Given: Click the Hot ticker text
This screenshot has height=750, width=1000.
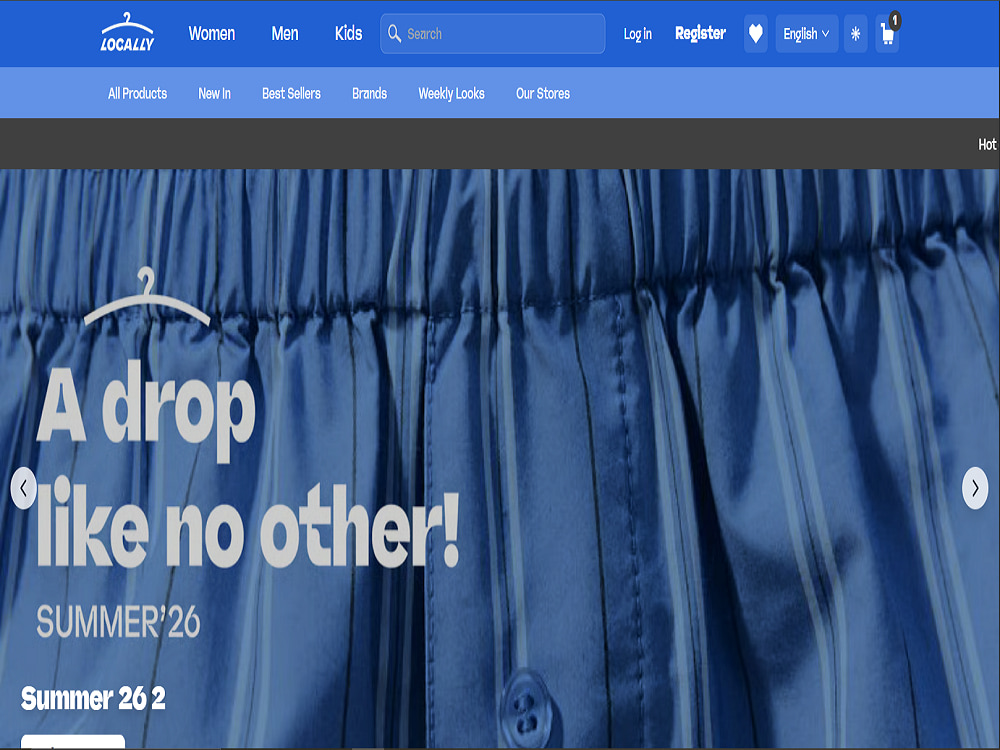Looking at the screenshot, I should pyautogui.click(x=987, y=144).
